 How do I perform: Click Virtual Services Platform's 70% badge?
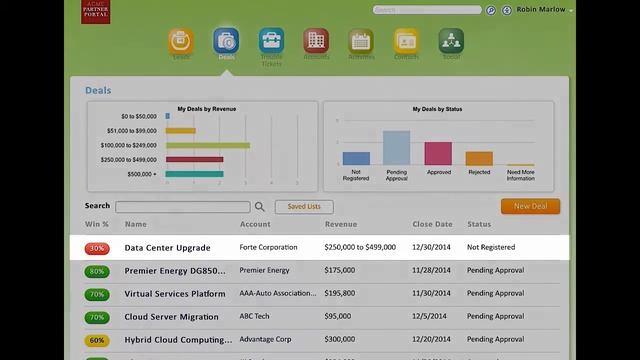97,294
